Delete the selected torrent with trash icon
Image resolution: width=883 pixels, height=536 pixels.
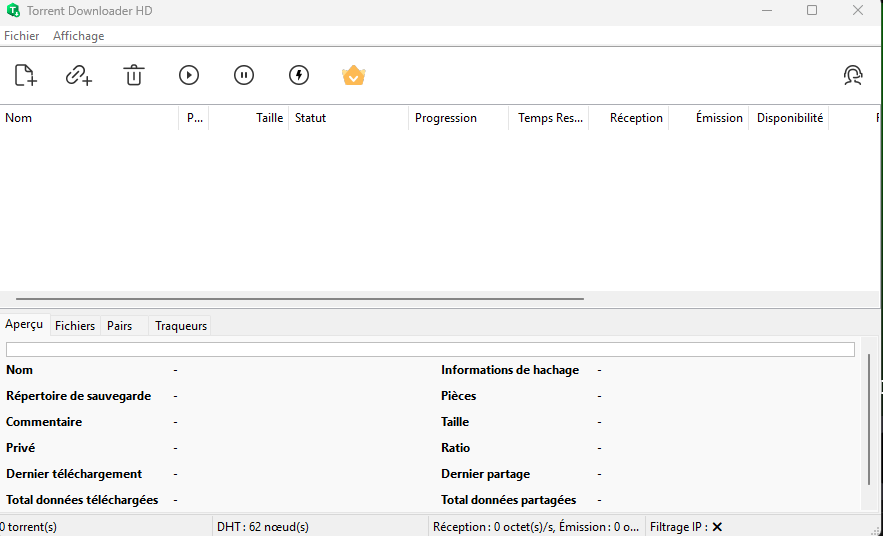[x=133, y=75]
